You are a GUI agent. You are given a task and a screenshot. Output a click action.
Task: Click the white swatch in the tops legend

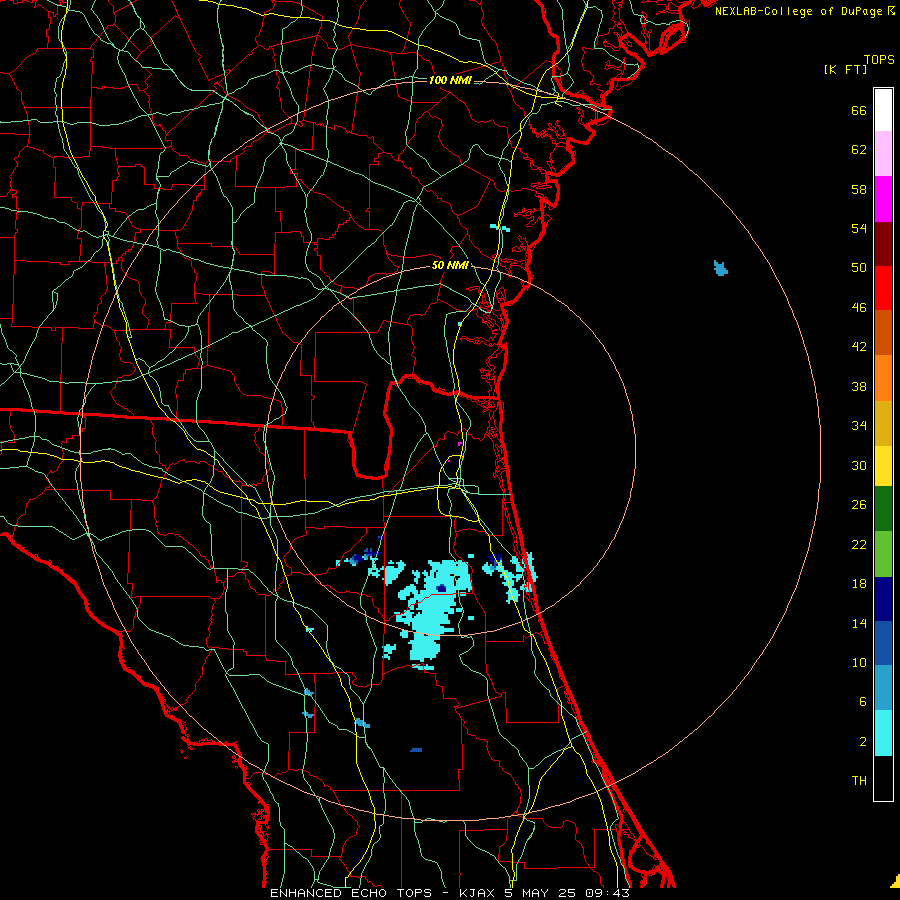point(883,110)
